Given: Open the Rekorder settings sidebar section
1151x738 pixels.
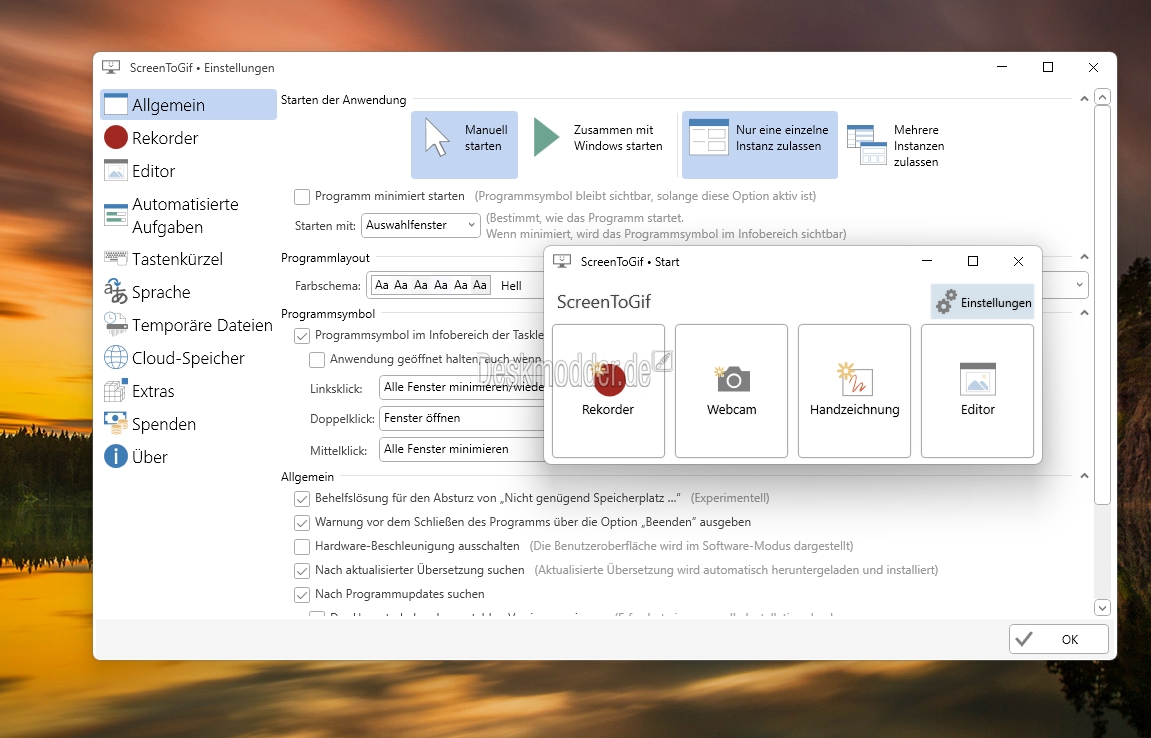Looking at the screenshot, I should [x=188, y=137].
